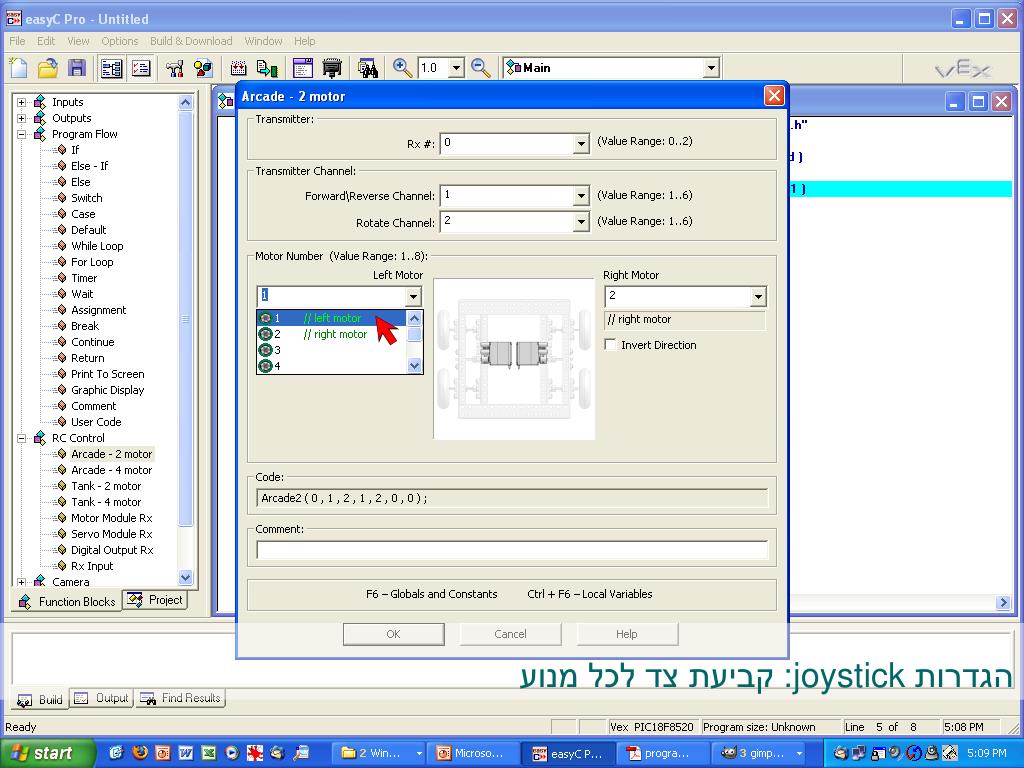This screenshot has width=1024, height=768.
Task: Open the Rotate Channel dropdown
Action: click(581, 222)
